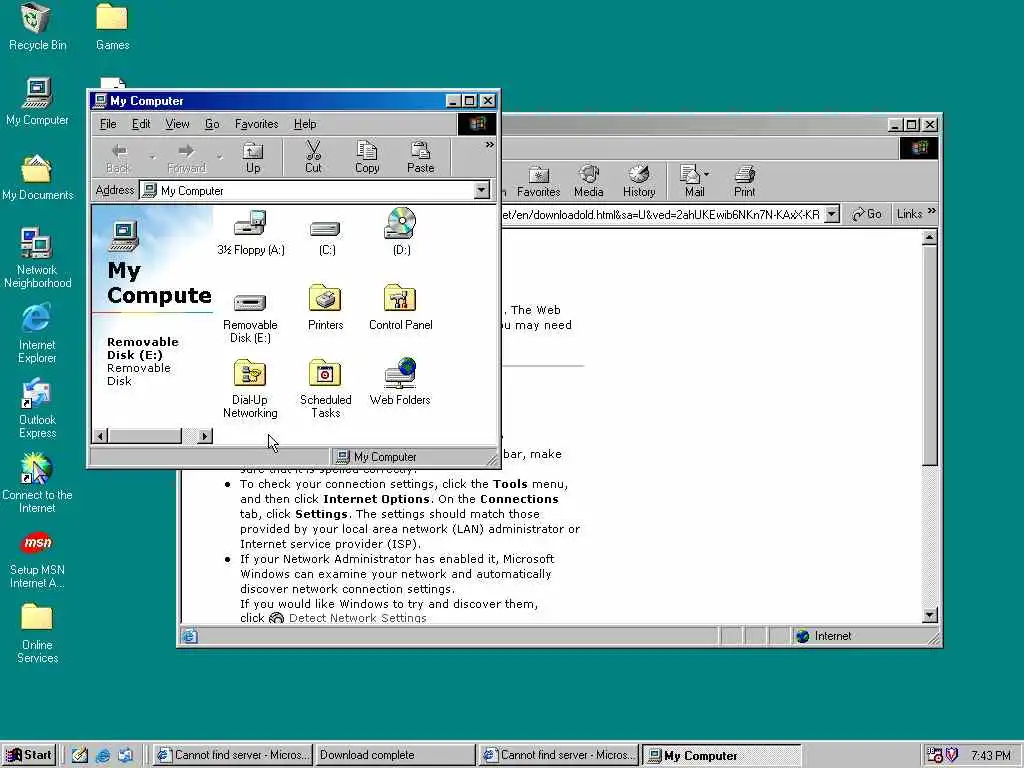The image size is (1024, 768).
Task: Click the Start button
Action: [x=29, y=755]
